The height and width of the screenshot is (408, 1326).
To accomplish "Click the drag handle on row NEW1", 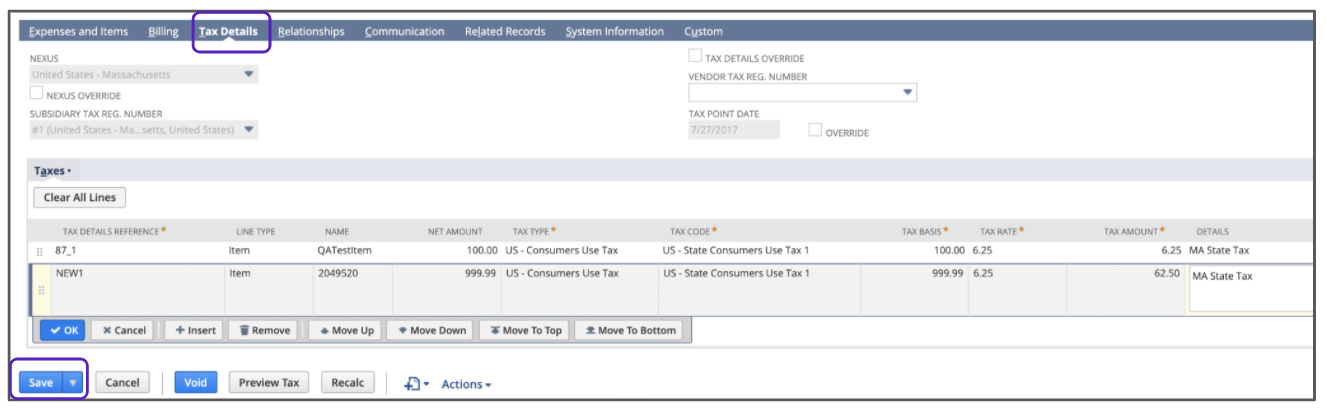I will 40,290.
